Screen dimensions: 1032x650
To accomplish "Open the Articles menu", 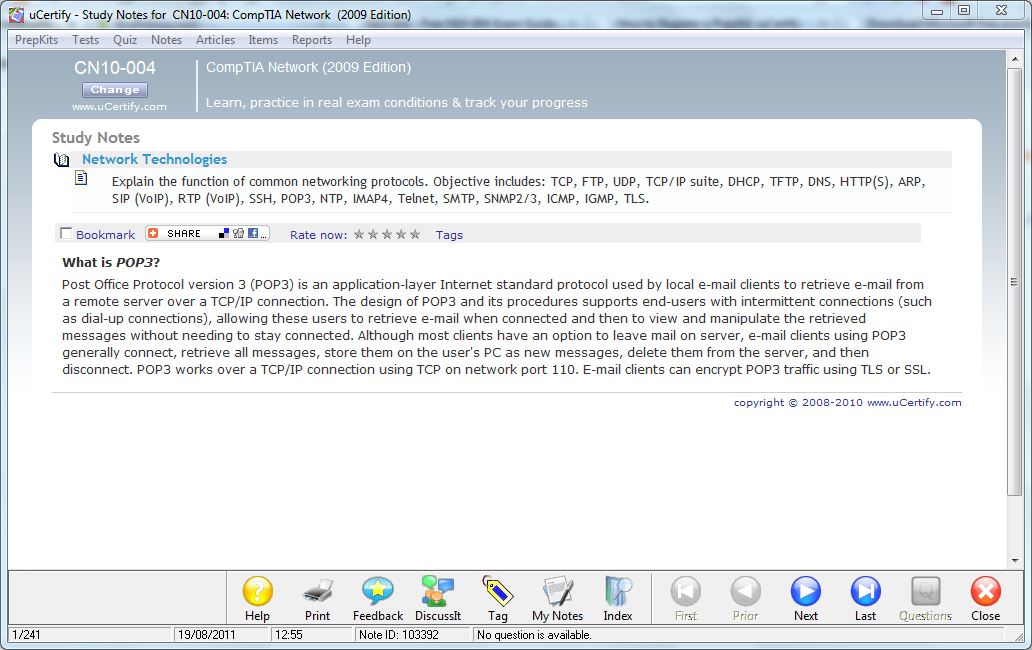I will pyautogui.click(x=215, y=40).
